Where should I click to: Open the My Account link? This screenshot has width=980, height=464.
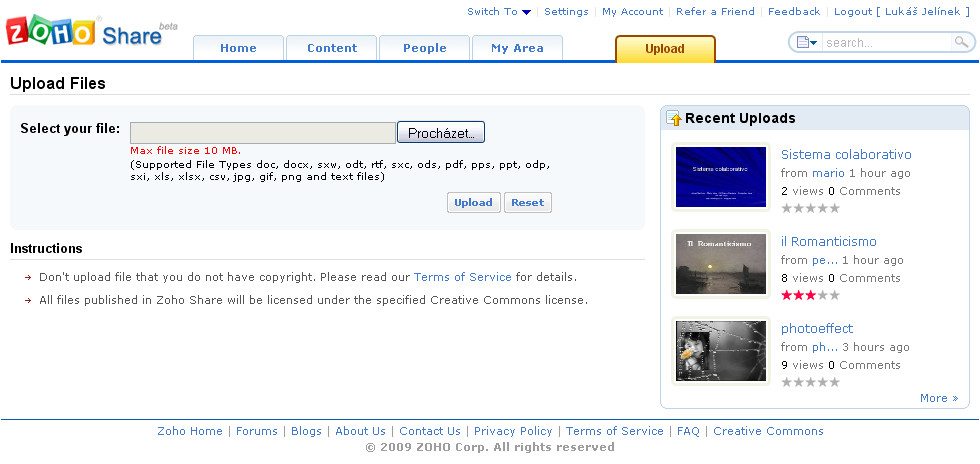(632, 12)
